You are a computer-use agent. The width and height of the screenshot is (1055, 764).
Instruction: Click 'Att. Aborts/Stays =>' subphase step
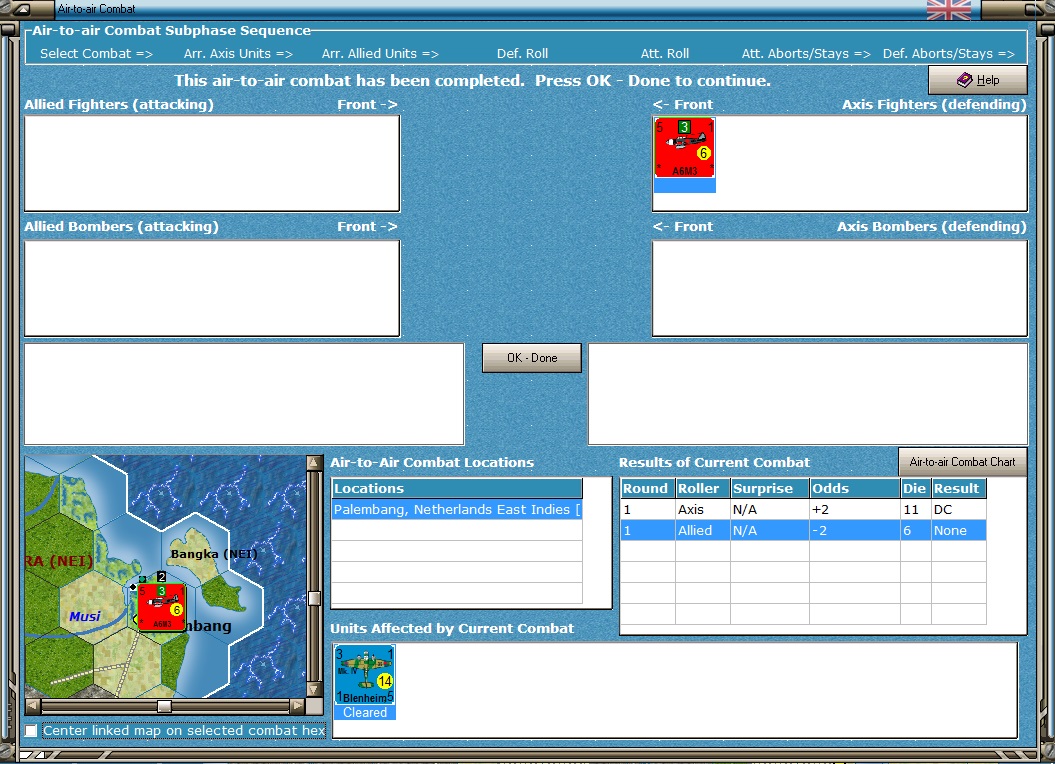[806, 53]
